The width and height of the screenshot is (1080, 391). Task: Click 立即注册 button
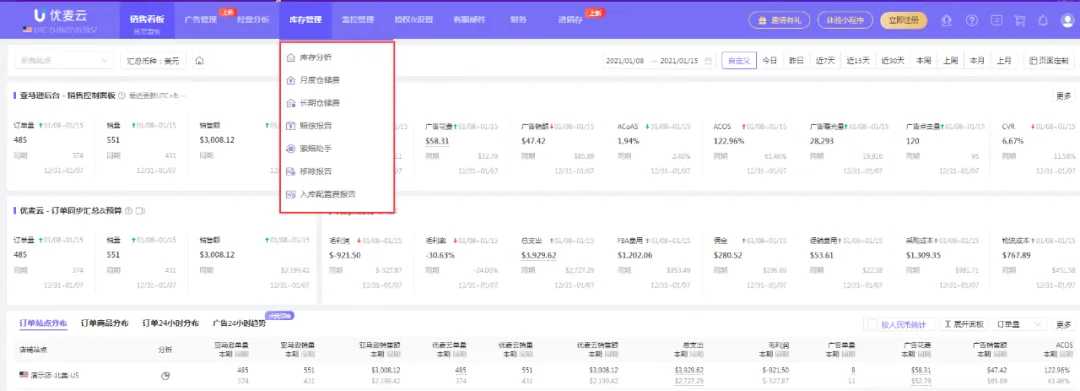click(x=903, y=20)
